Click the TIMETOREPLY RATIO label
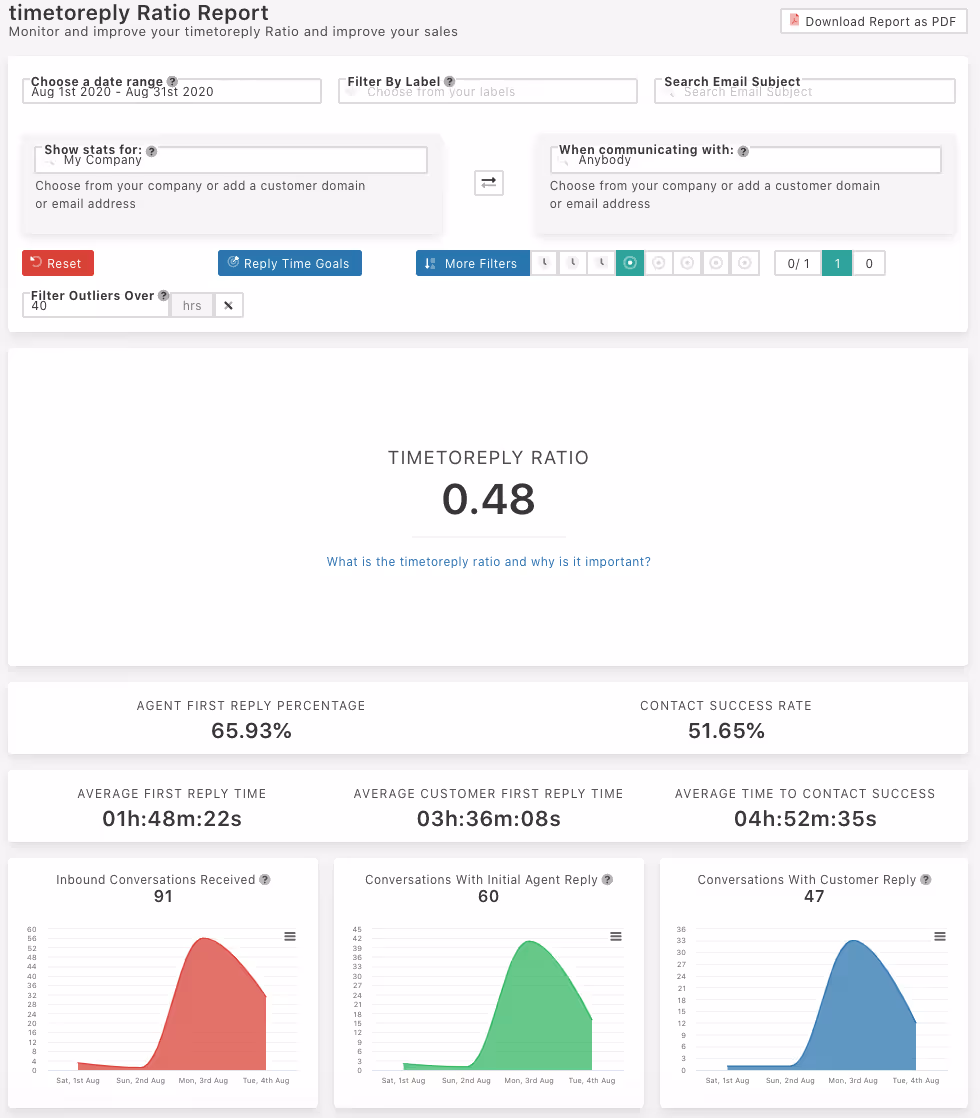The image size is (980, 1118). pyautogui.click(x=489, y=458)
